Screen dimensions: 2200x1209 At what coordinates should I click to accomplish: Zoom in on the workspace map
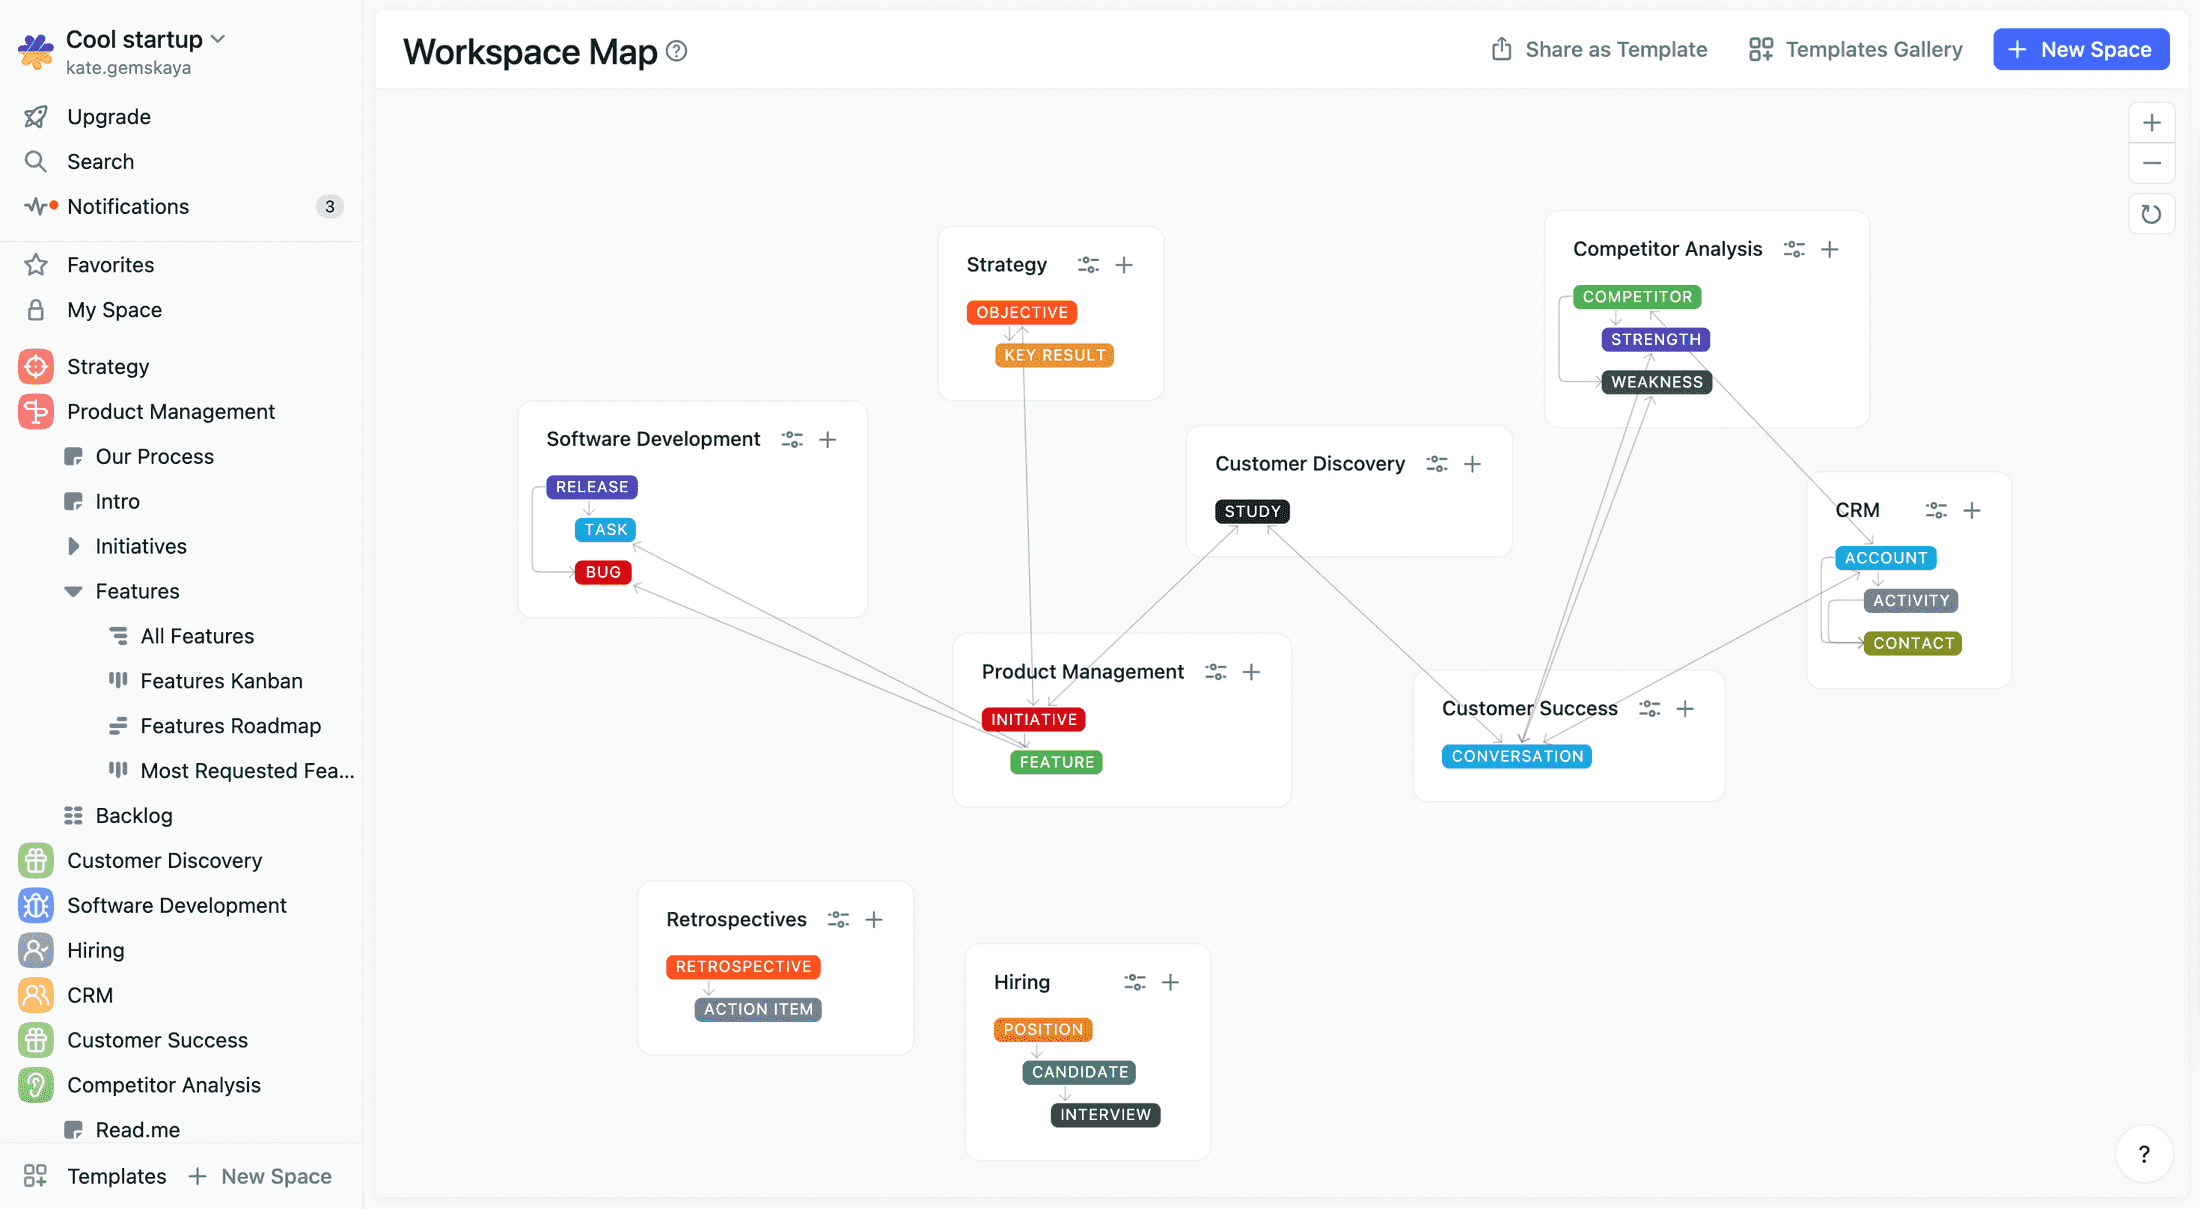[x=2152, y=122]
